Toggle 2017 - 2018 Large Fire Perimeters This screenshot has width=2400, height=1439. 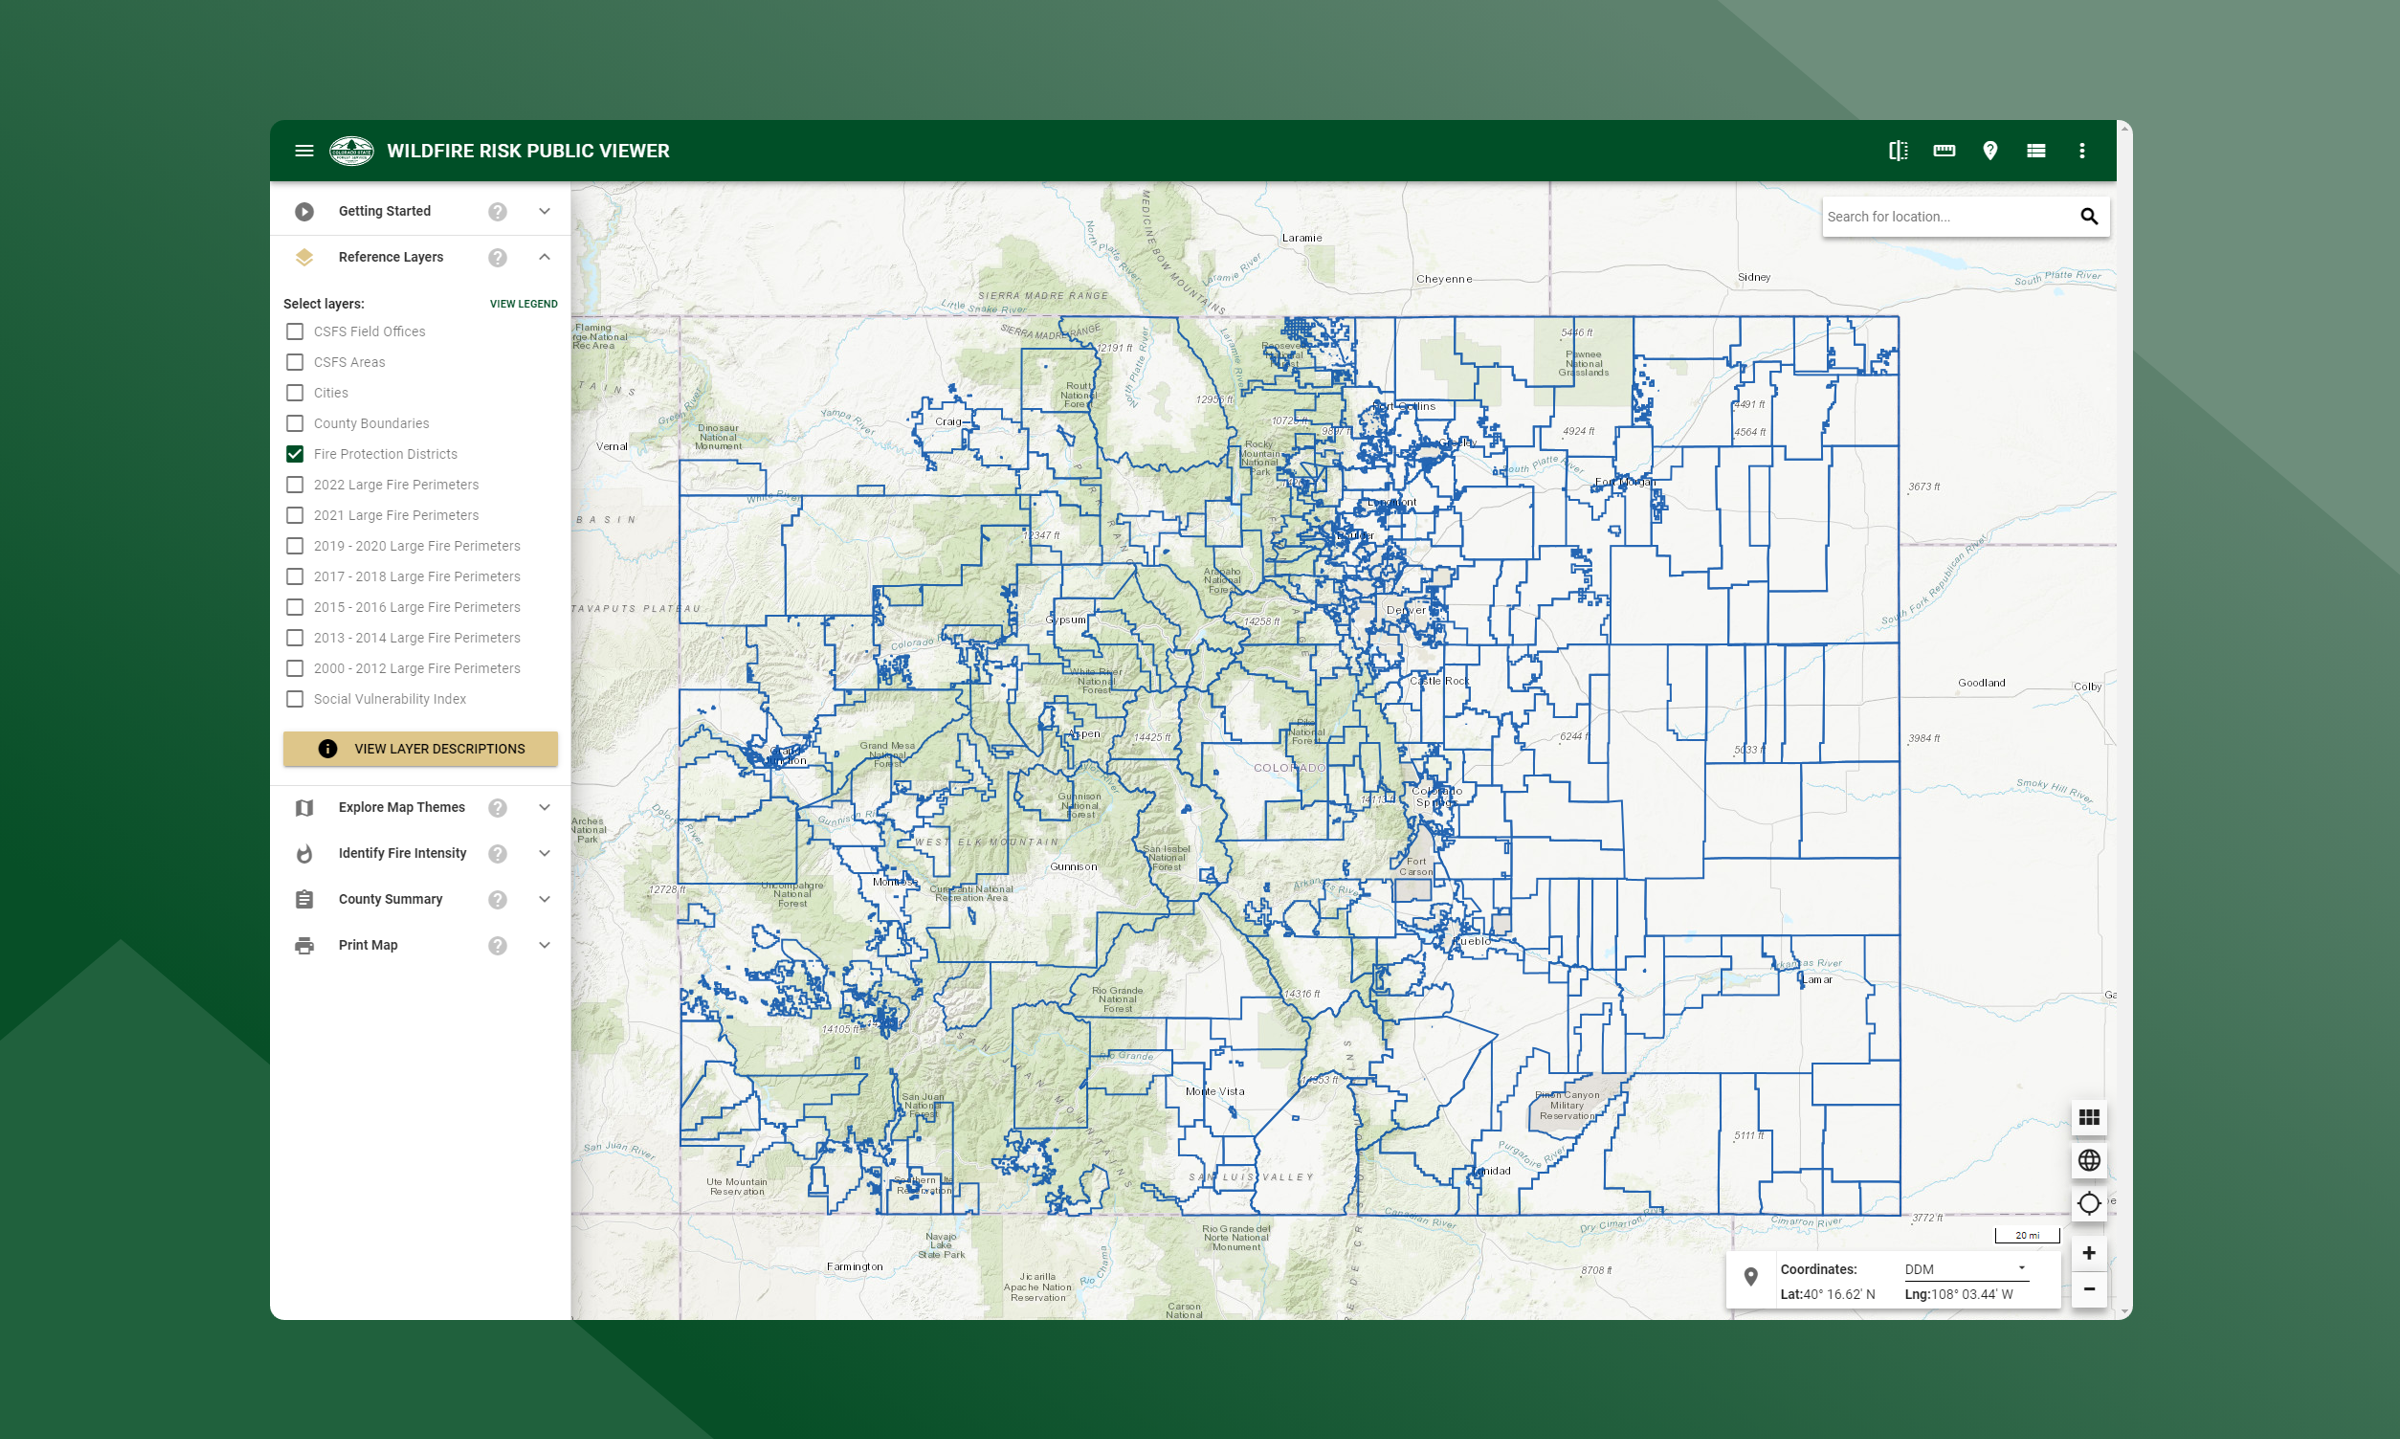[x=294, y=577]
